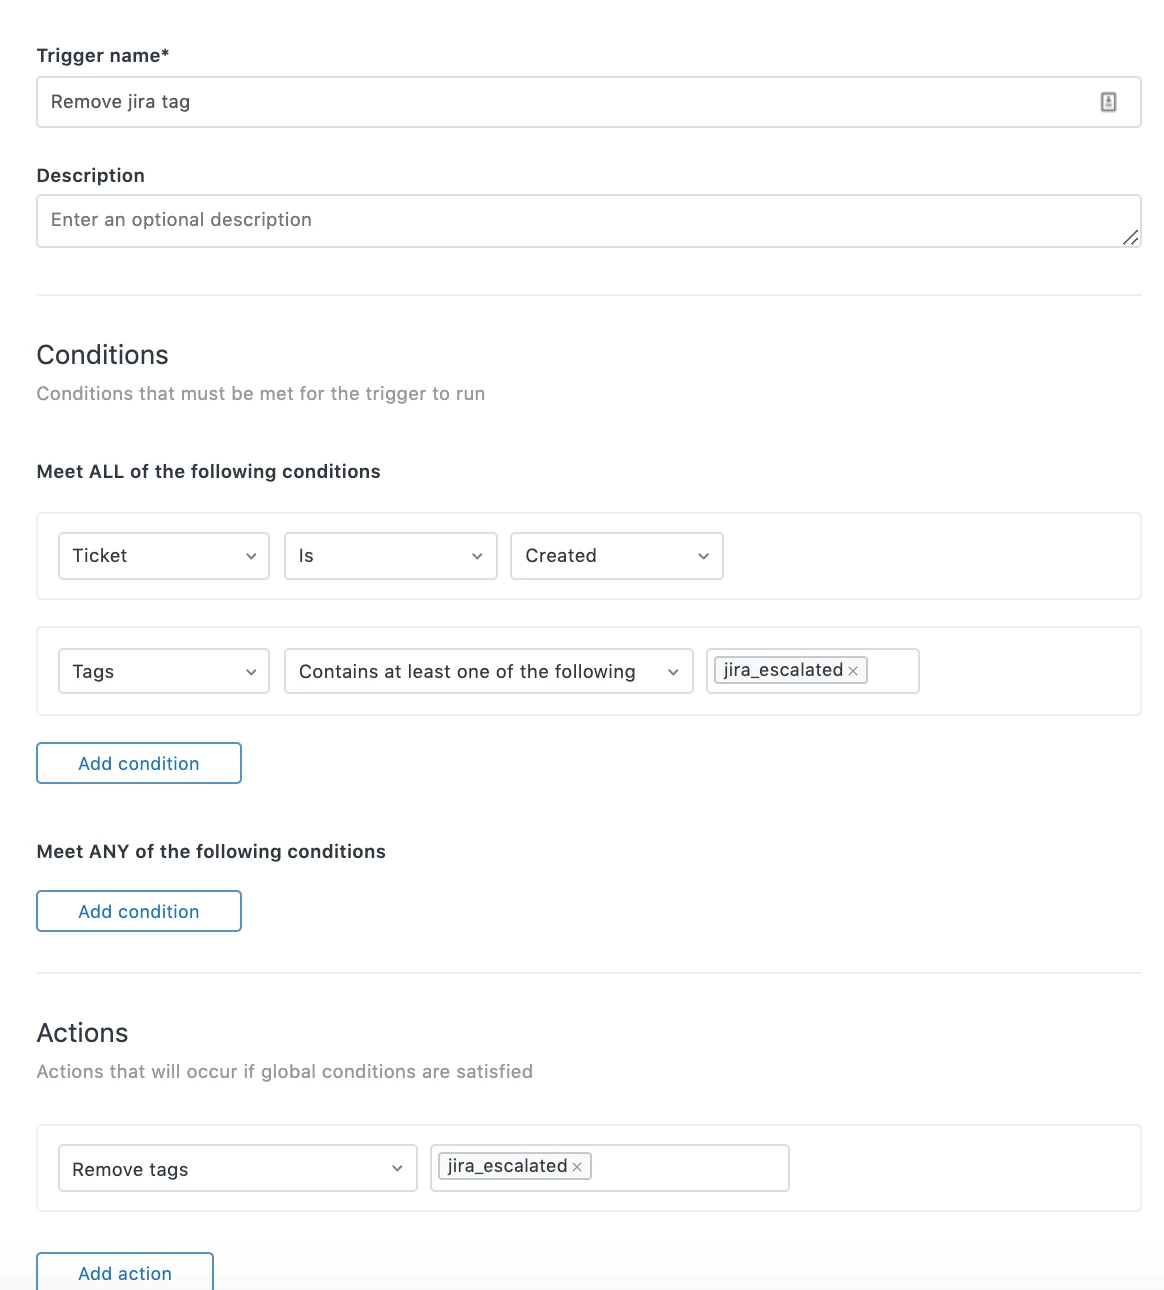Open the Tags condition field dropdown
The image size is (1164, 1290).
[164, 672]
